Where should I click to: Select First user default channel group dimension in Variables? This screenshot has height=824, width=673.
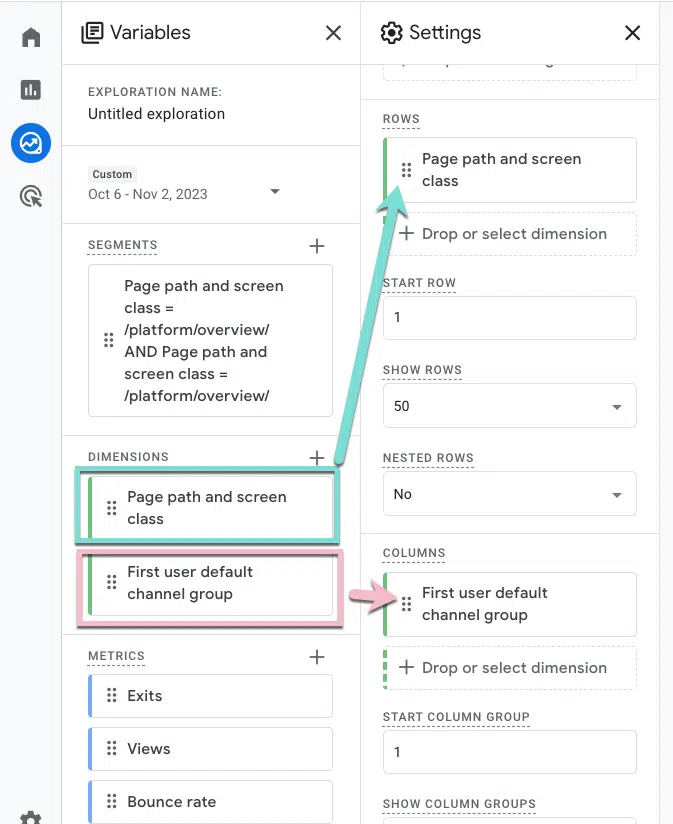click(210, 583)
